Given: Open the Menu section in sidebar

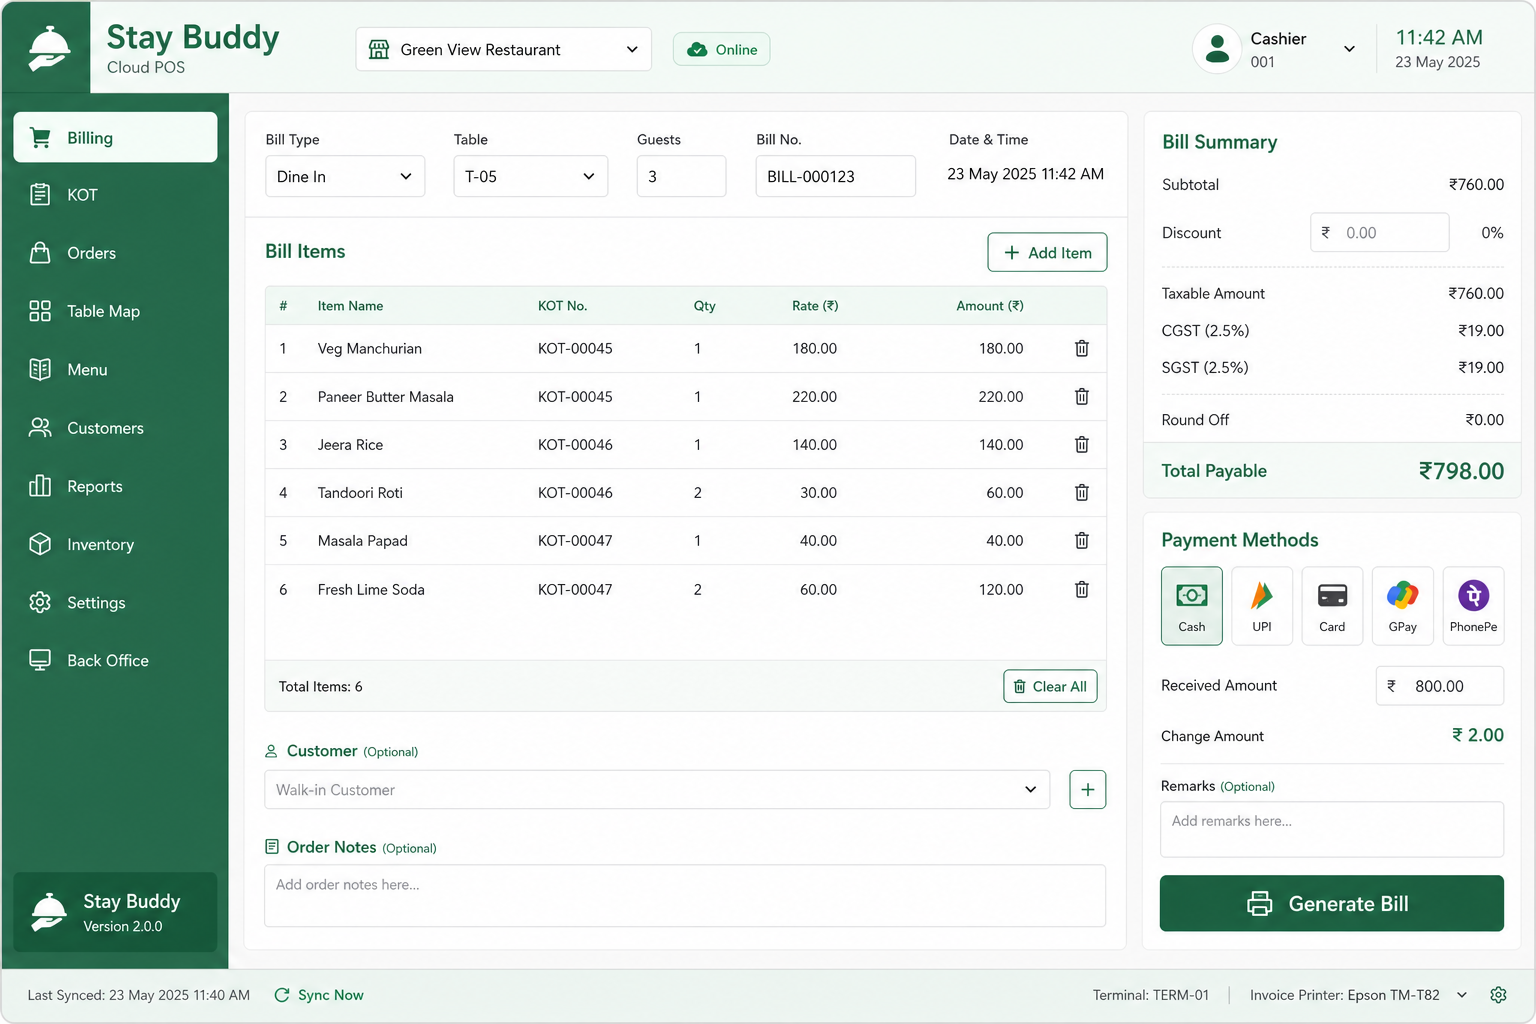Looking at the screenshot, I should tap(115, 370).
